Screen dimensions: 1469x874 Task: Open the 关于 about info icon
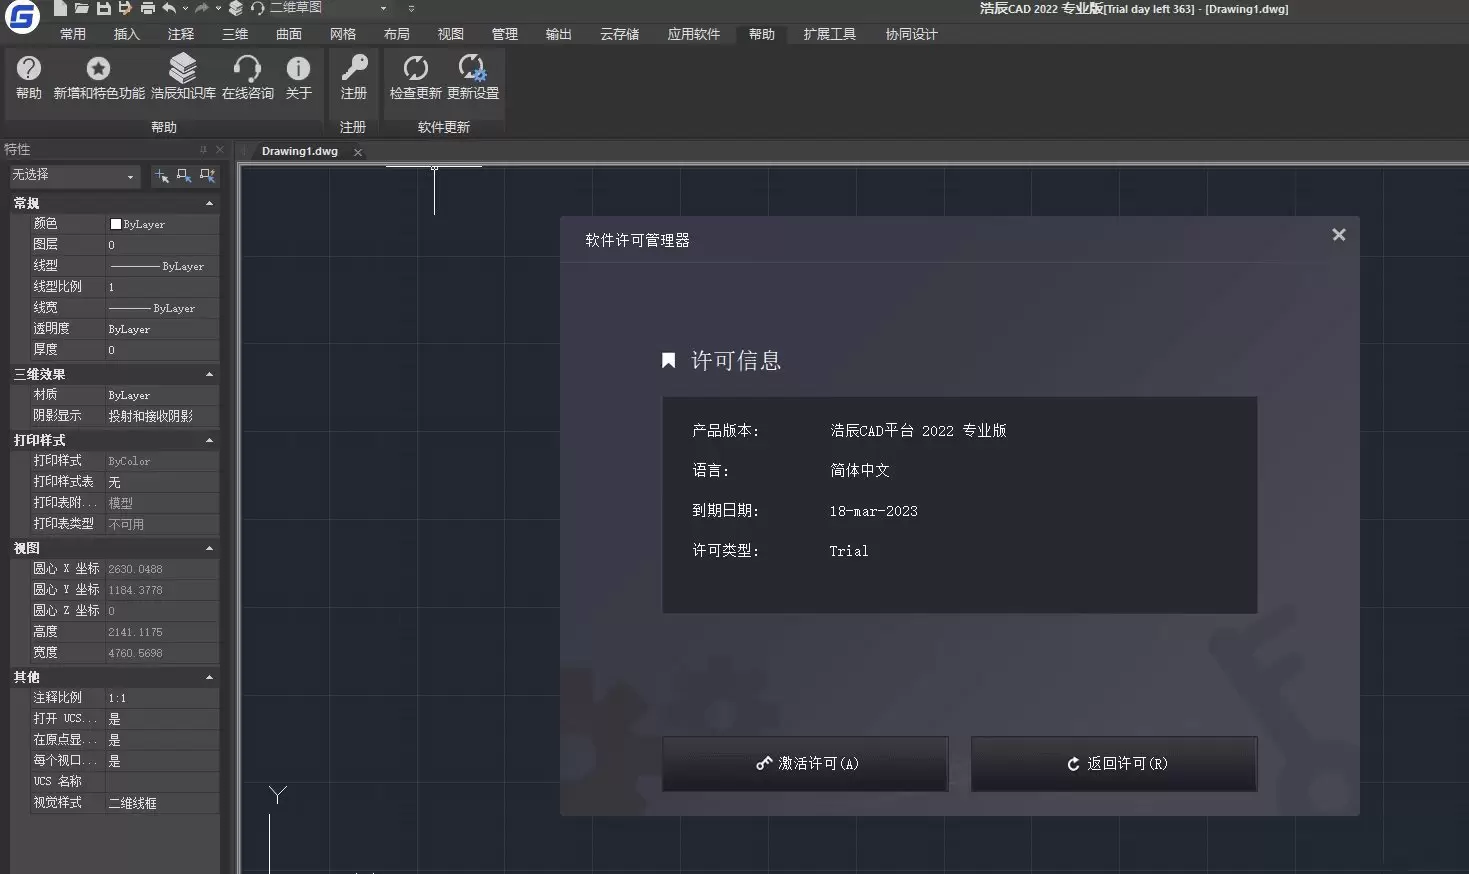(298, 77)
